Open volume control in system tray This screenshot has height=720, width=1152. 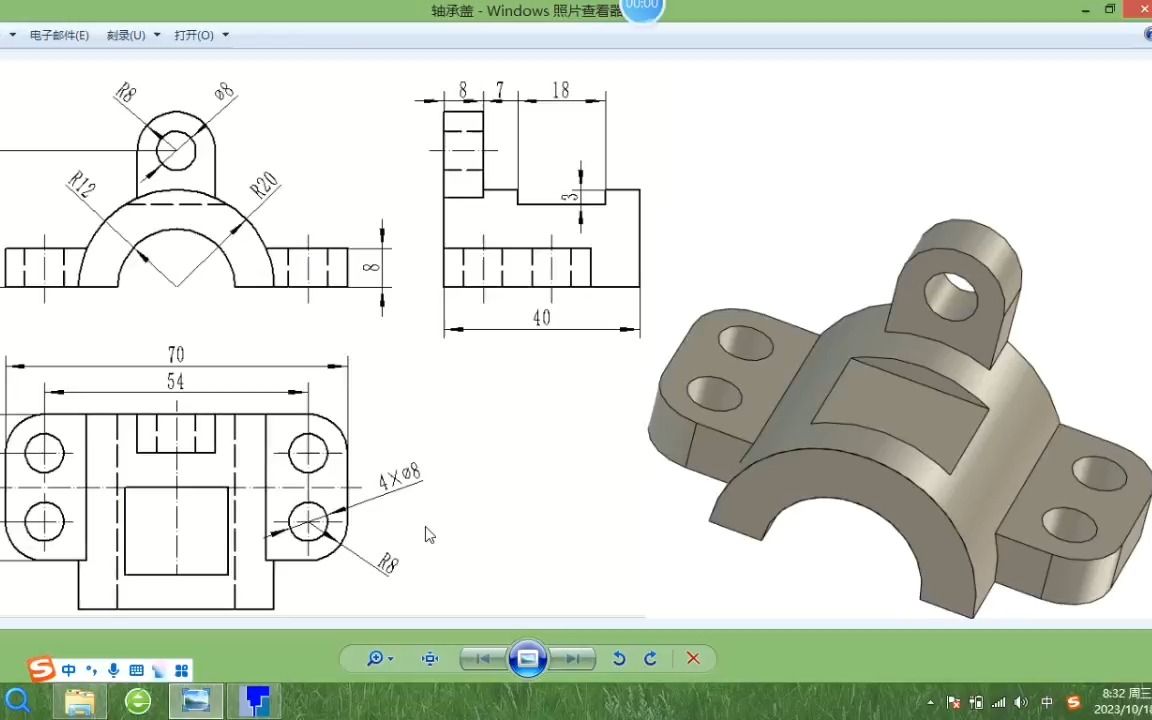(x=1021, y=702)
